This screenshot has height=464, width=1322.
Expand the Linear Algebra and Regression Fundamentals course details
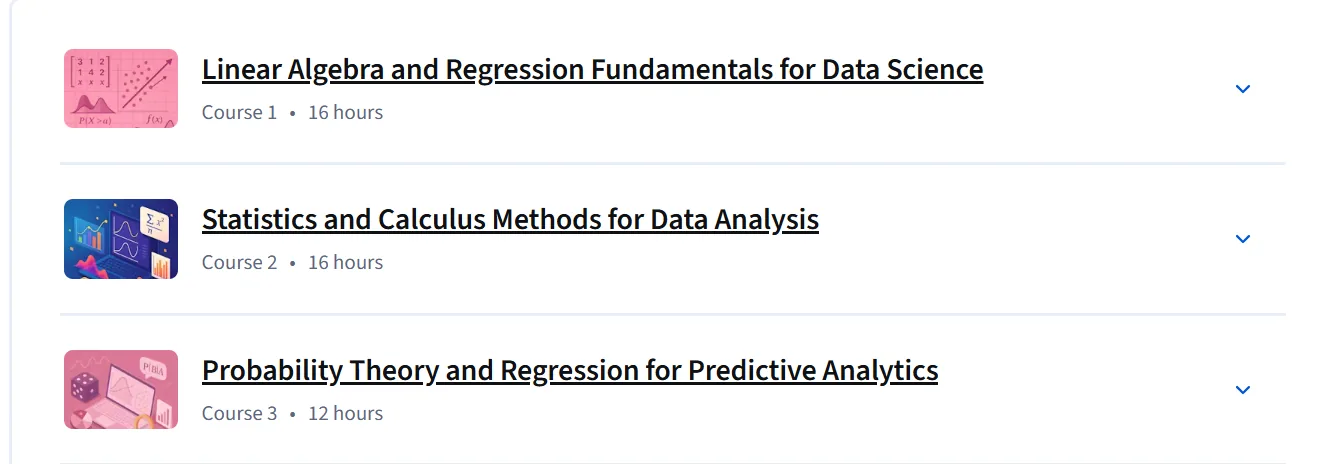click(x=1243, y=89)
